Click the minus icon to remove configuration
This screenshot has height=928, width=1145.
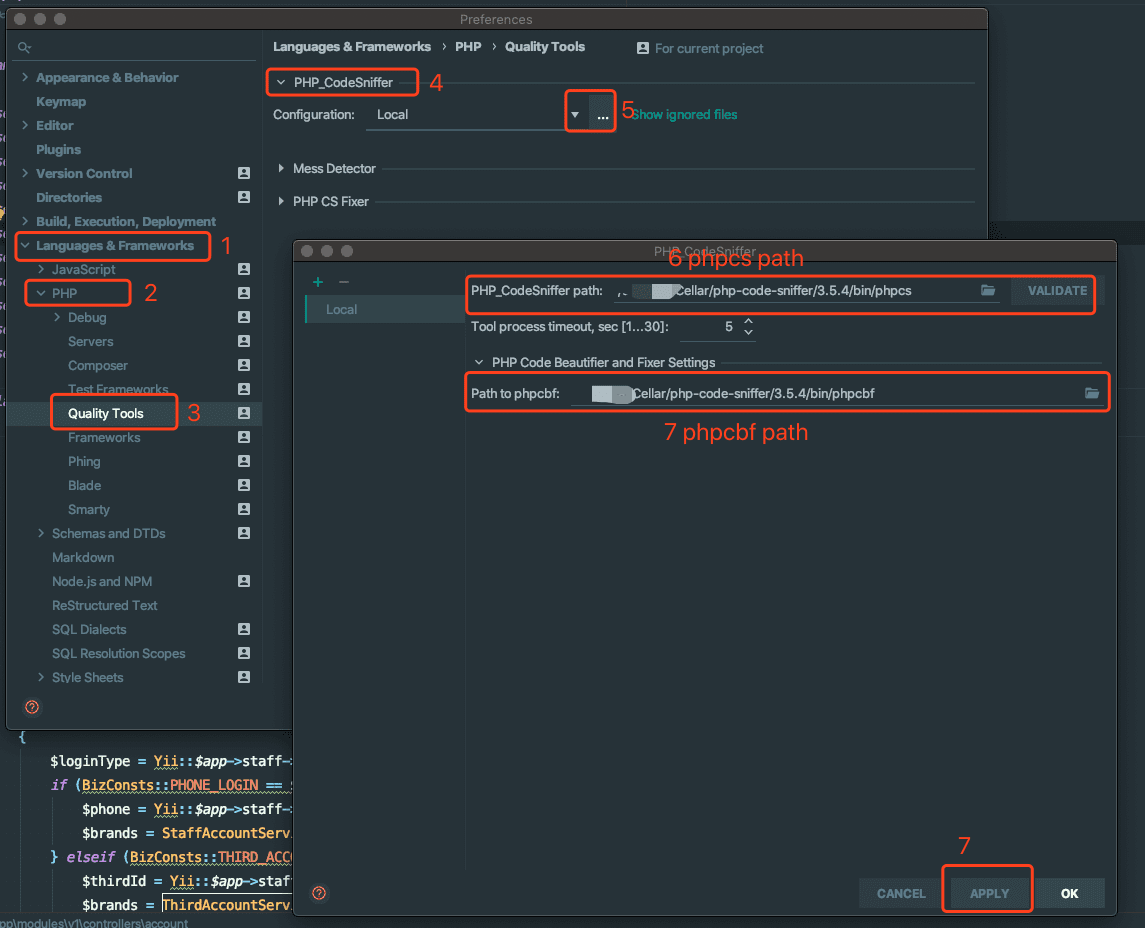[344, 282]
